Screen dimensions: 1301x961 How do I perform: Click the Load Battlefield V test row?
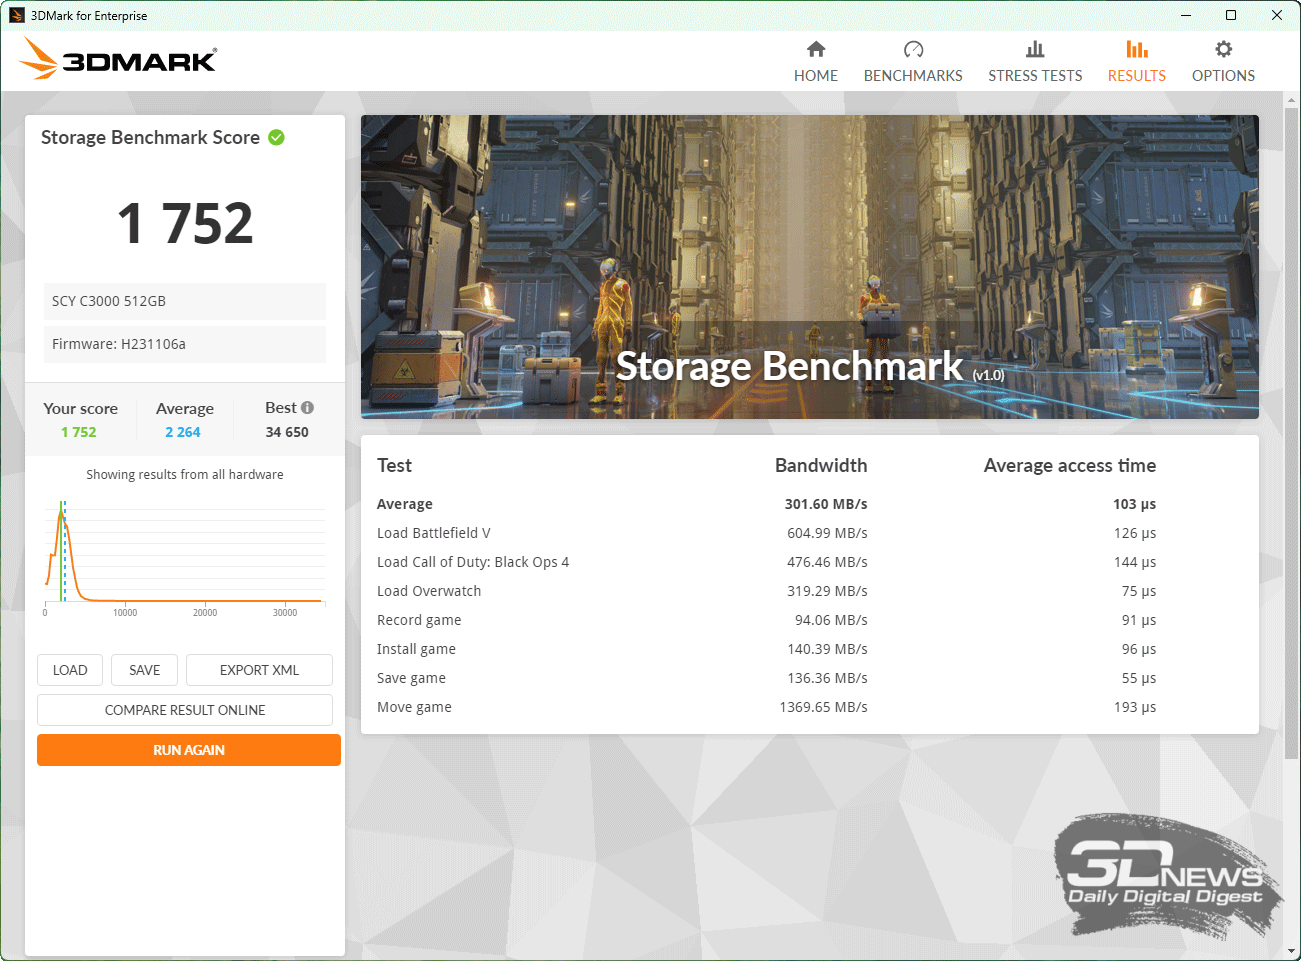pyautogui.click(x=810, y=533)
